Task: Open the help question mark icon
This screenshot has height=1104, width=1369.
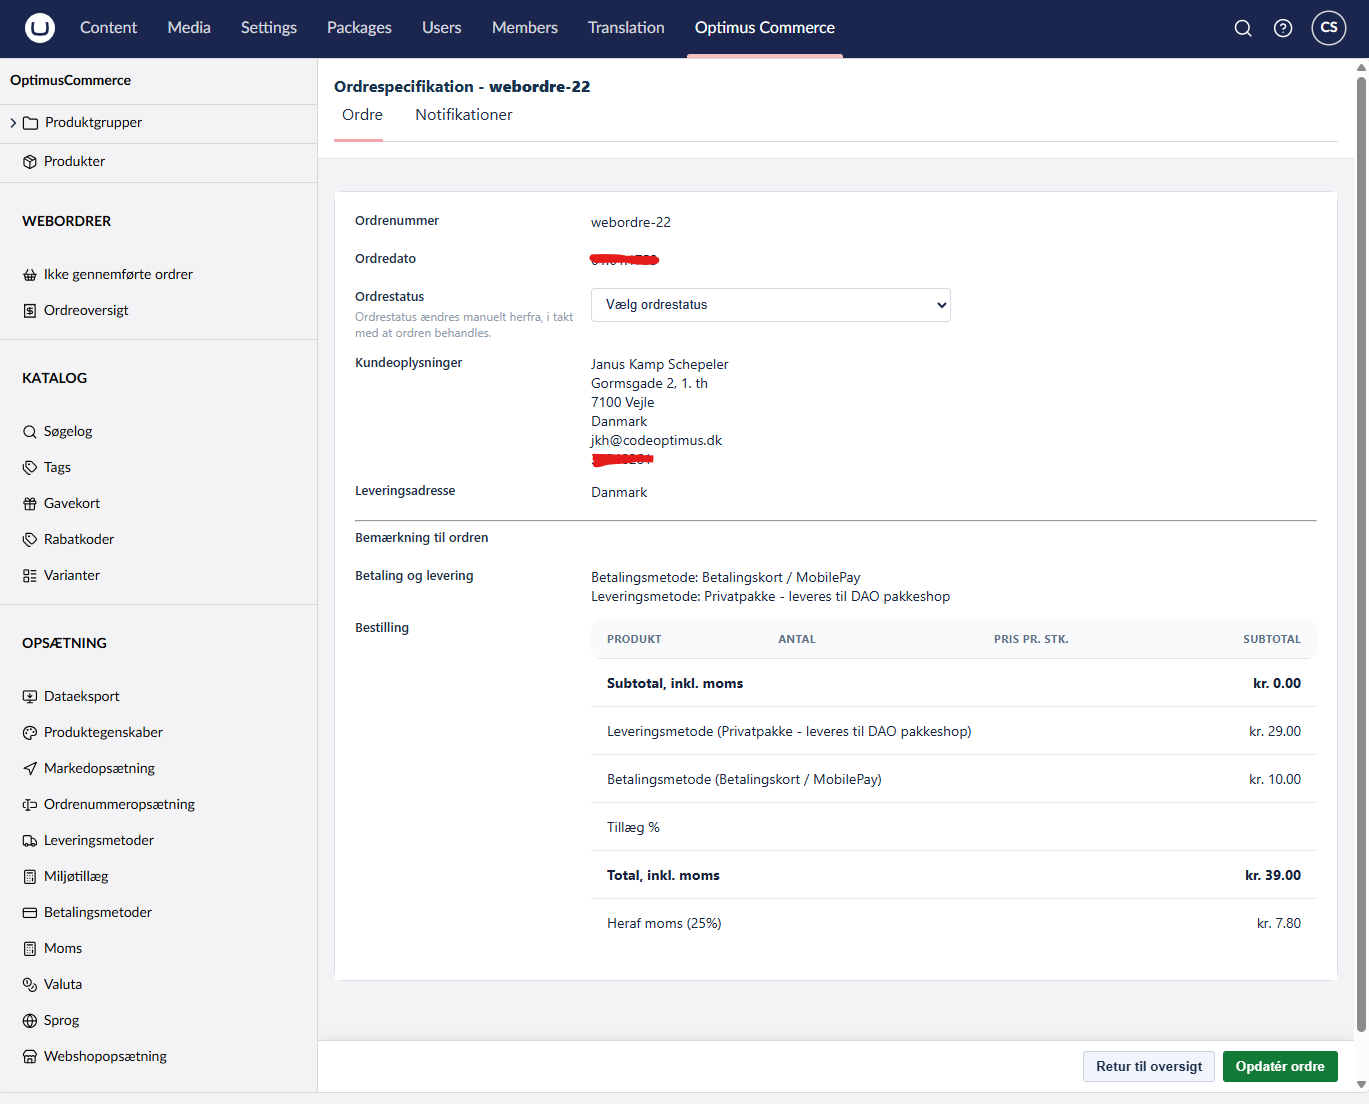Action: tap(1283, 28)
